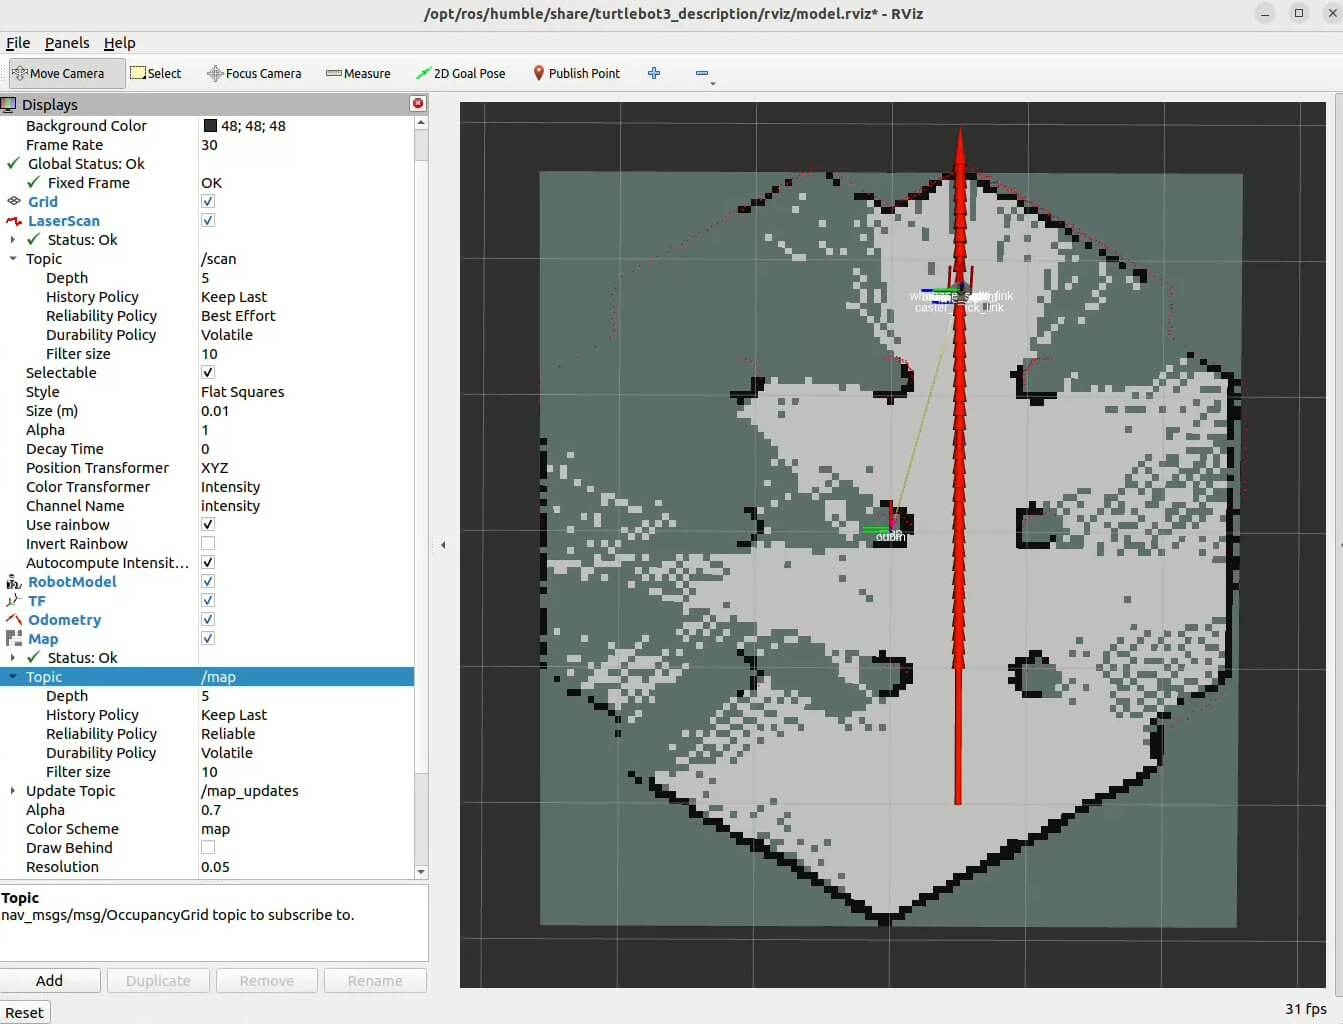Activate the Focus Camera tool

254,73
